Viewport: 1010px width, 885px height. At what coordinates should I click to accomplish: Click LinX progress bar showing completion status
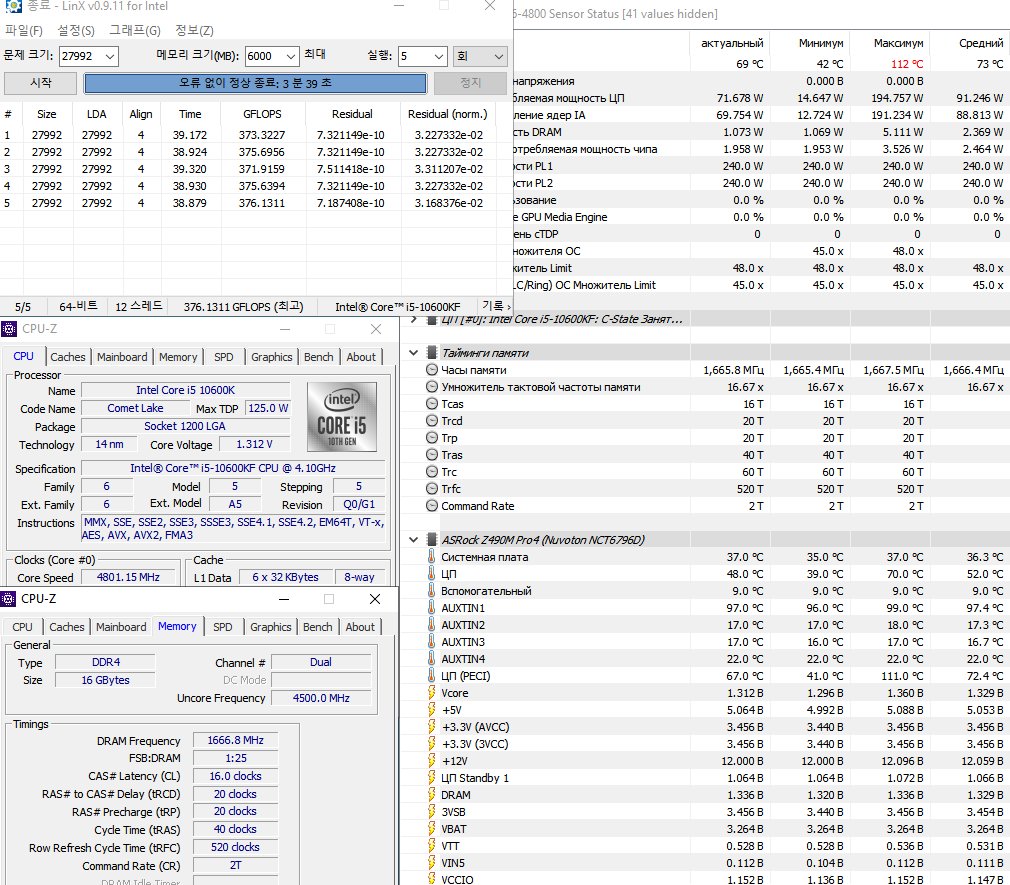pyautogui.click(x=255, y=83)
